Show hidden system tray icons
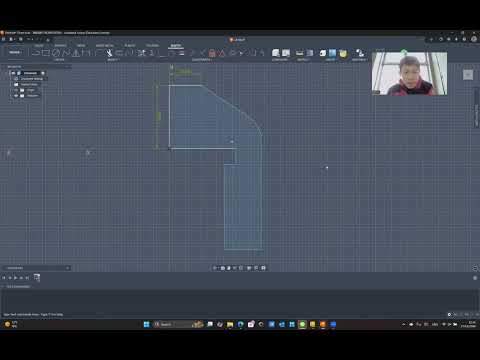480x360 pixels. pyautogui.click(x=404, y=324)
